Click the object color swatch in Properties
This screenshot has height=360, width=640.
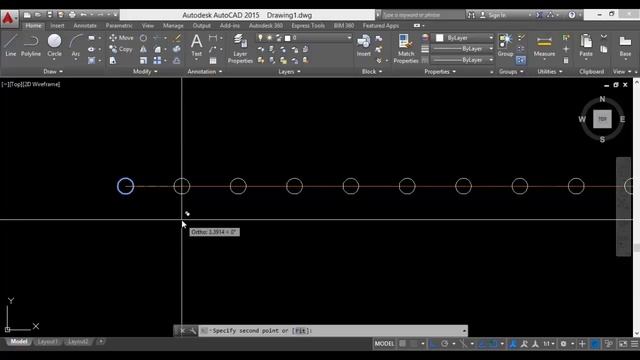coord(439,38)
